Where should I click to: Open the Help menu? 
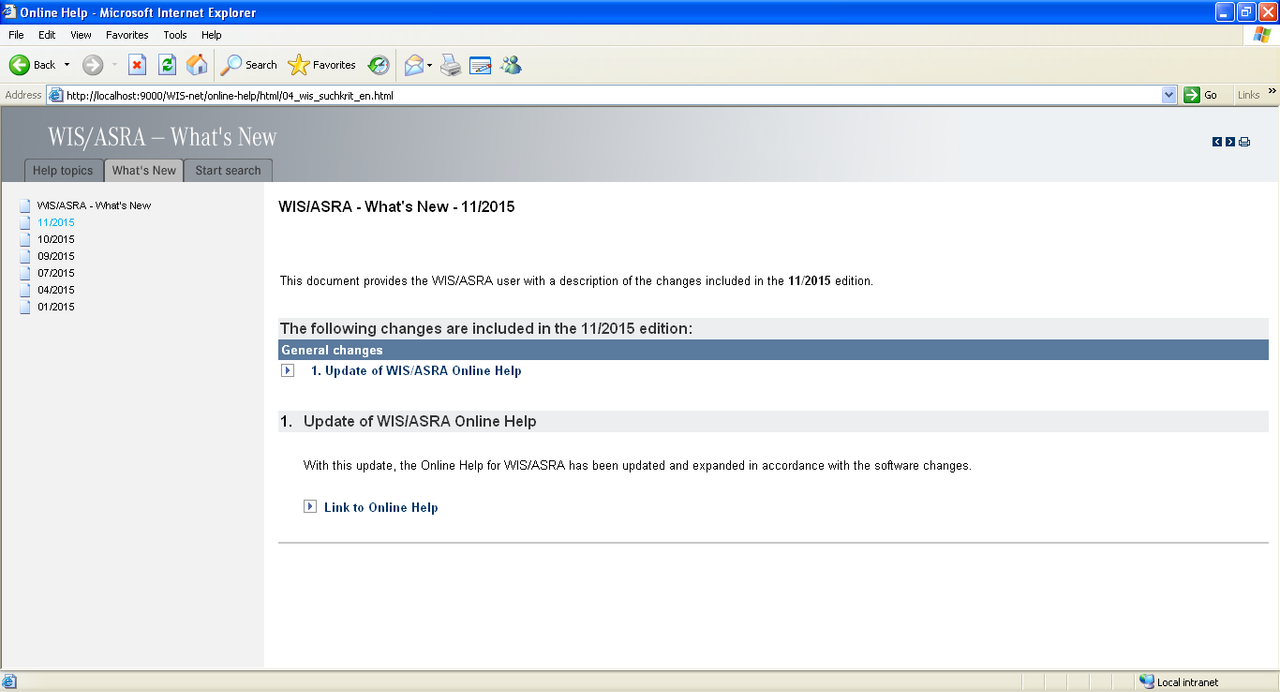click(211, 35)
